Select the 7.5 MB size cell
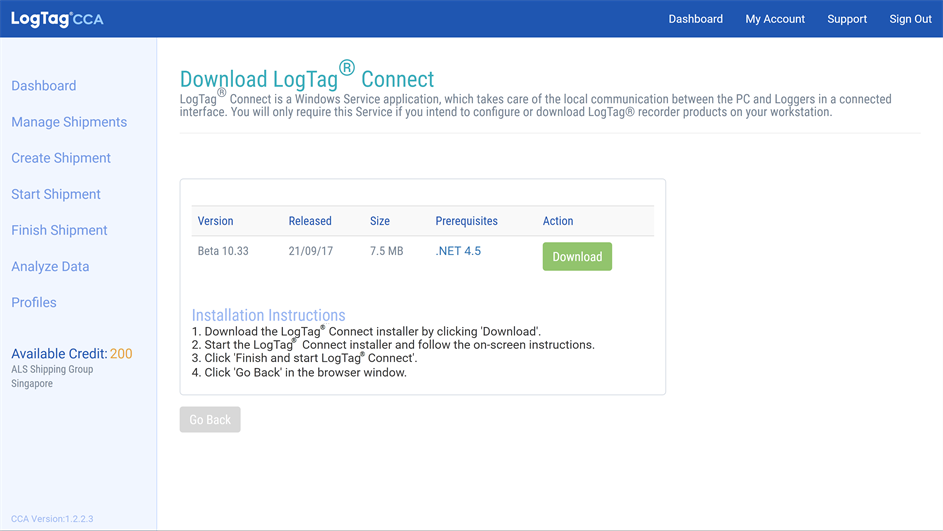Screen dimensions: 943x531 (386, 251)
